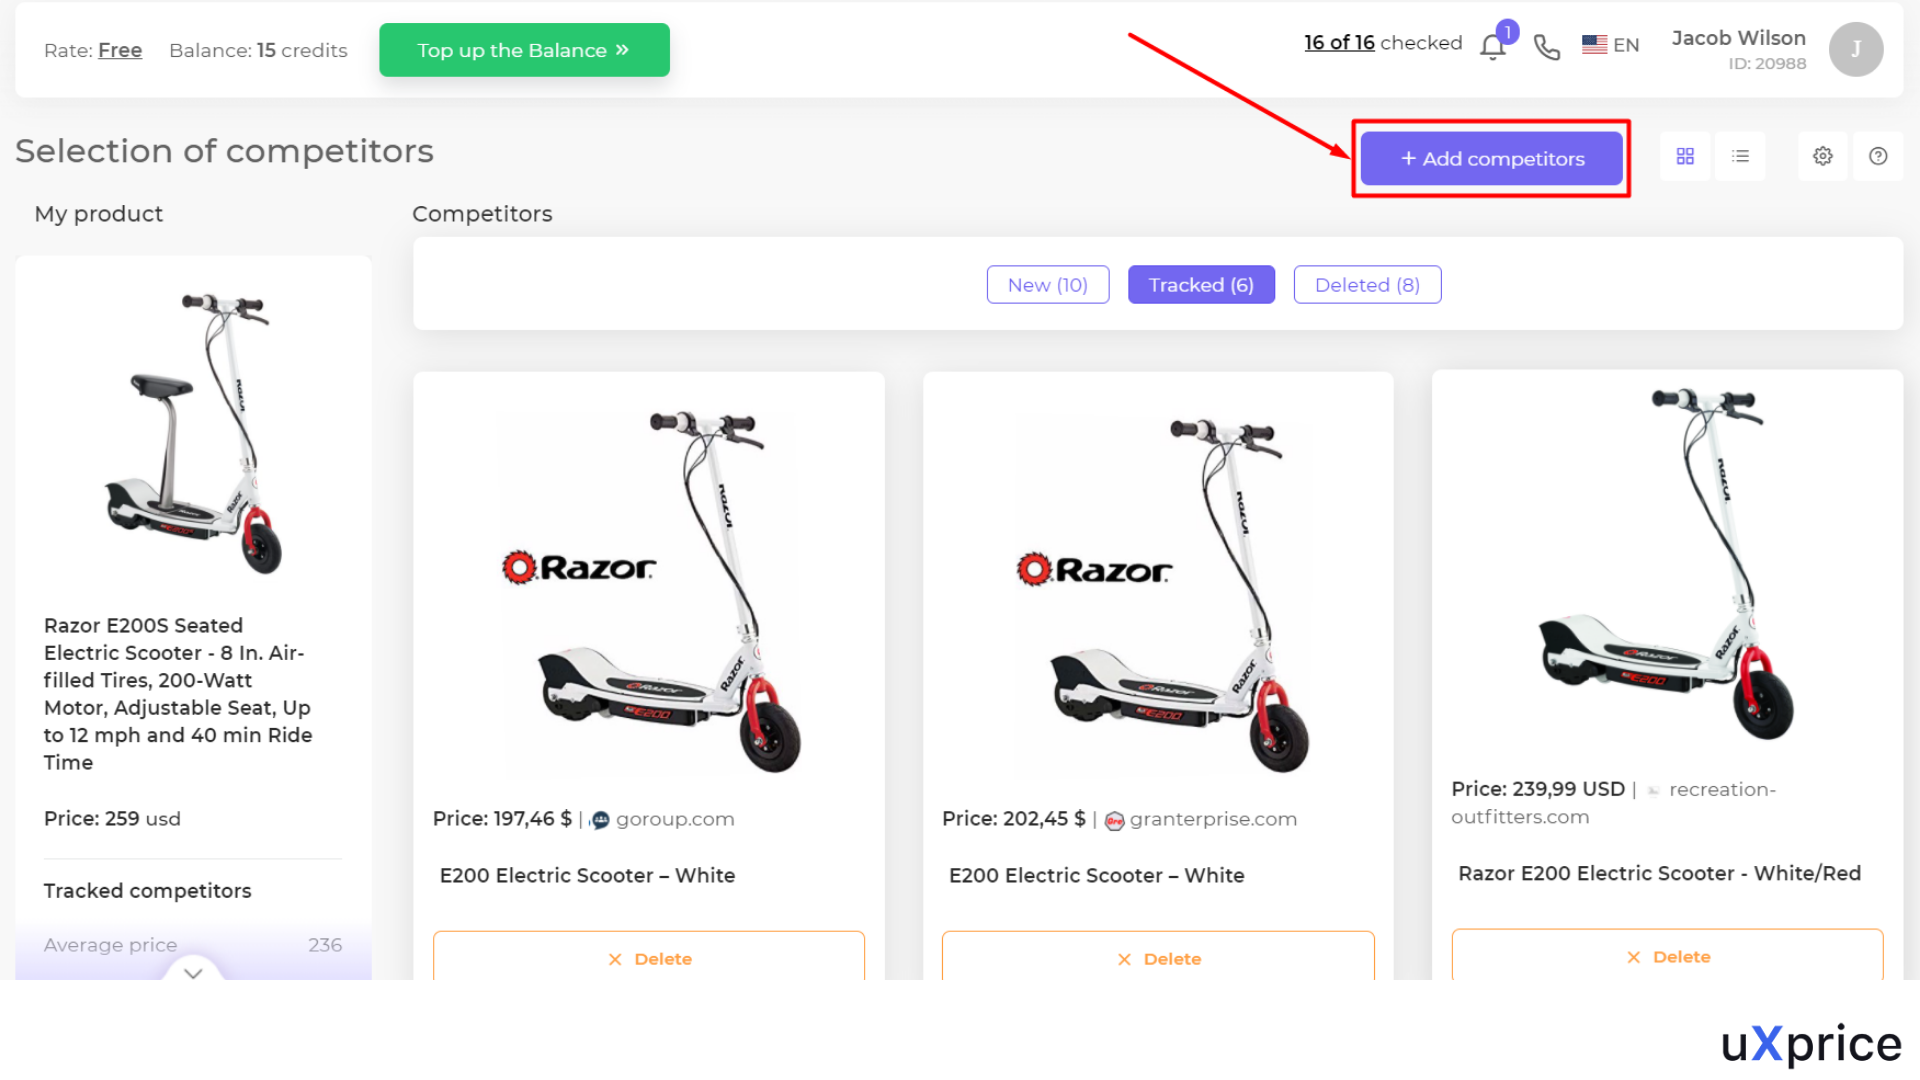Open the help question mark icon
This screenshot has width=1920, height=1080.
(x=1878, y=156)
